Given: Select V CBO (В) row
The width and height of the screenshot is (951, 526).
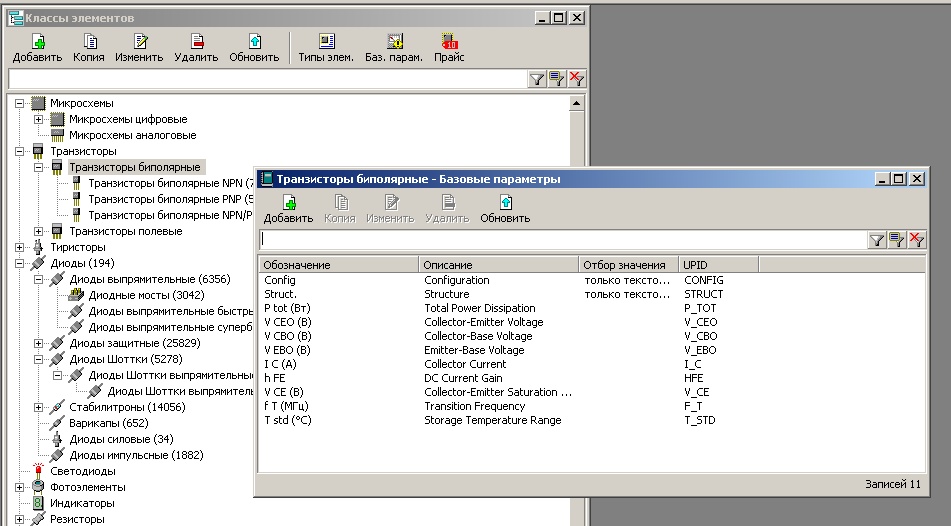Looking at the screenshot, I should 591,336.
